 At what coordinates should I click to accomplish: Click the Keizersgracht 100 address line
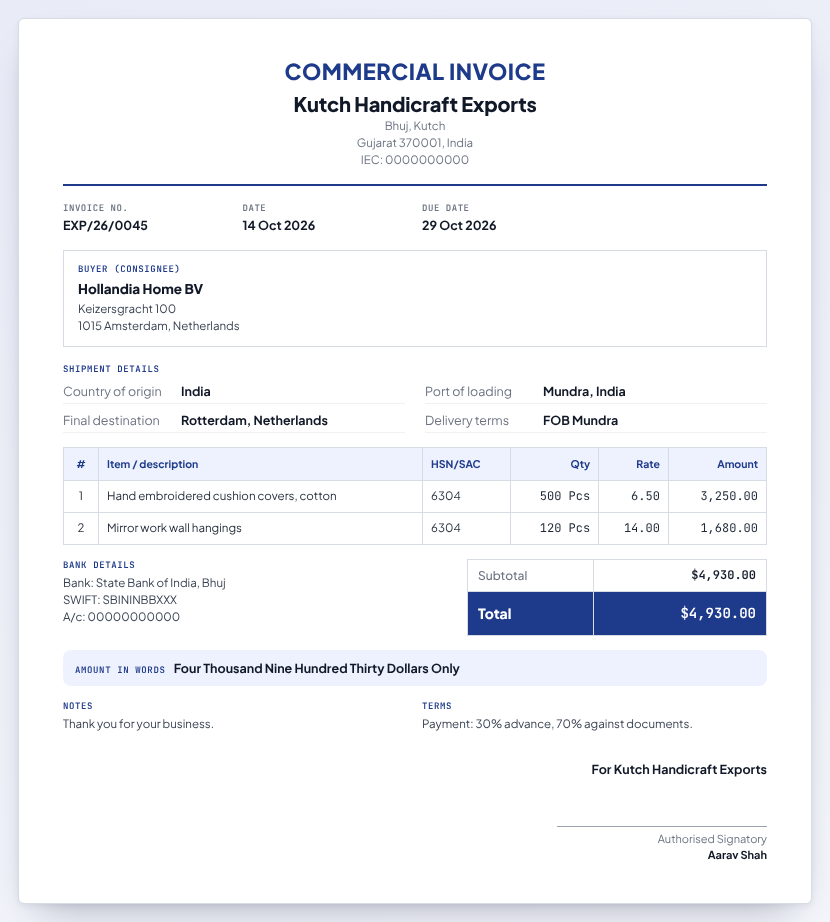coord(127,309)
